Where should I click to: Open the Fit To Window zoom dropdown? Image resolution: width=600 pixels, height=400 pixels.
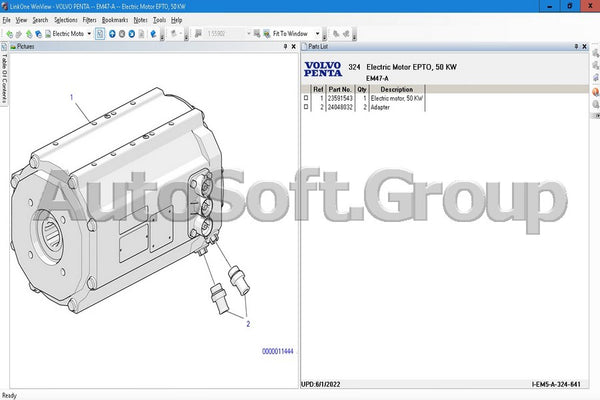317,34
